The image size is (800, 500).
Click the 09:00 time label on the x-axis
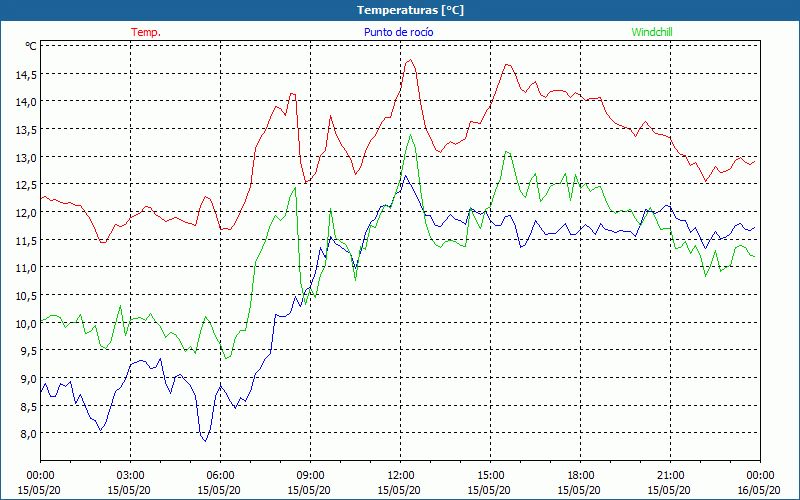(x=310, y=476)
